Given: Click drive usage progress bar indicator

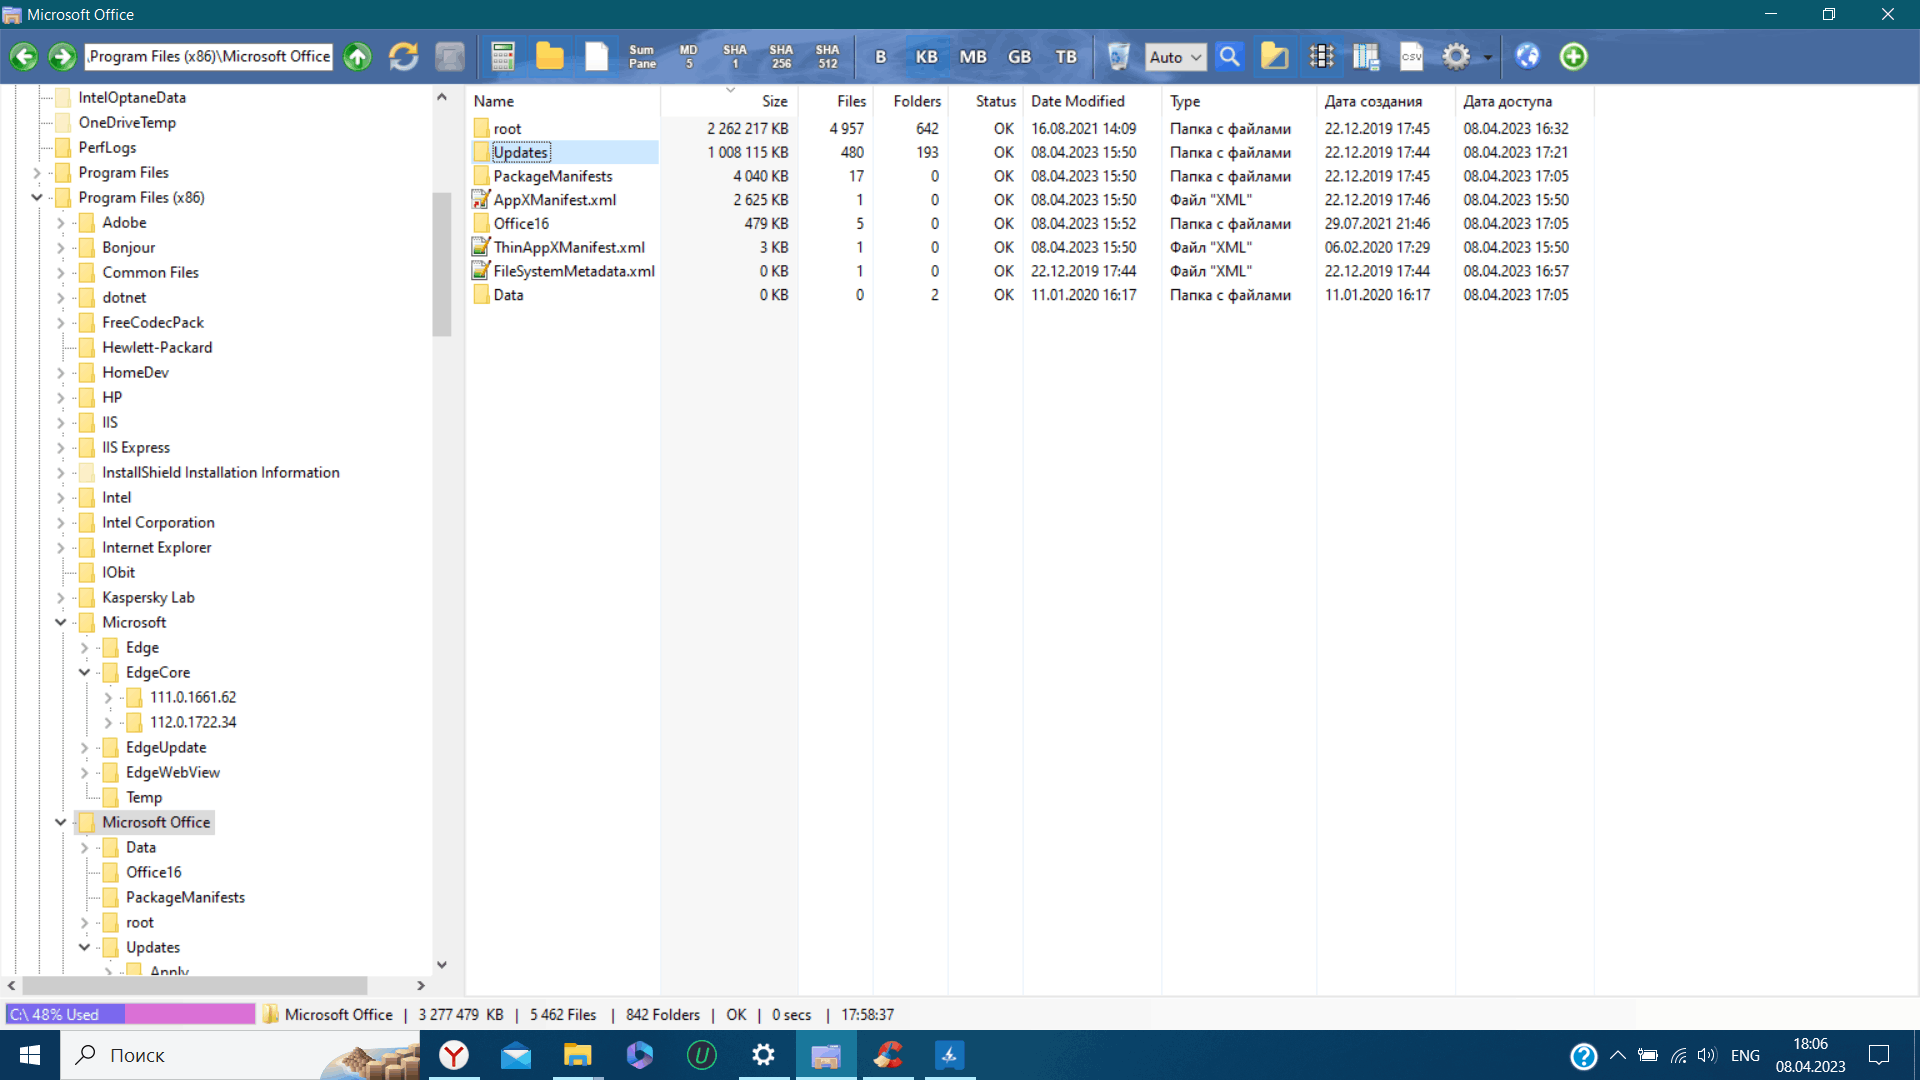Looking at the screenshot, I should (131, 1014).
